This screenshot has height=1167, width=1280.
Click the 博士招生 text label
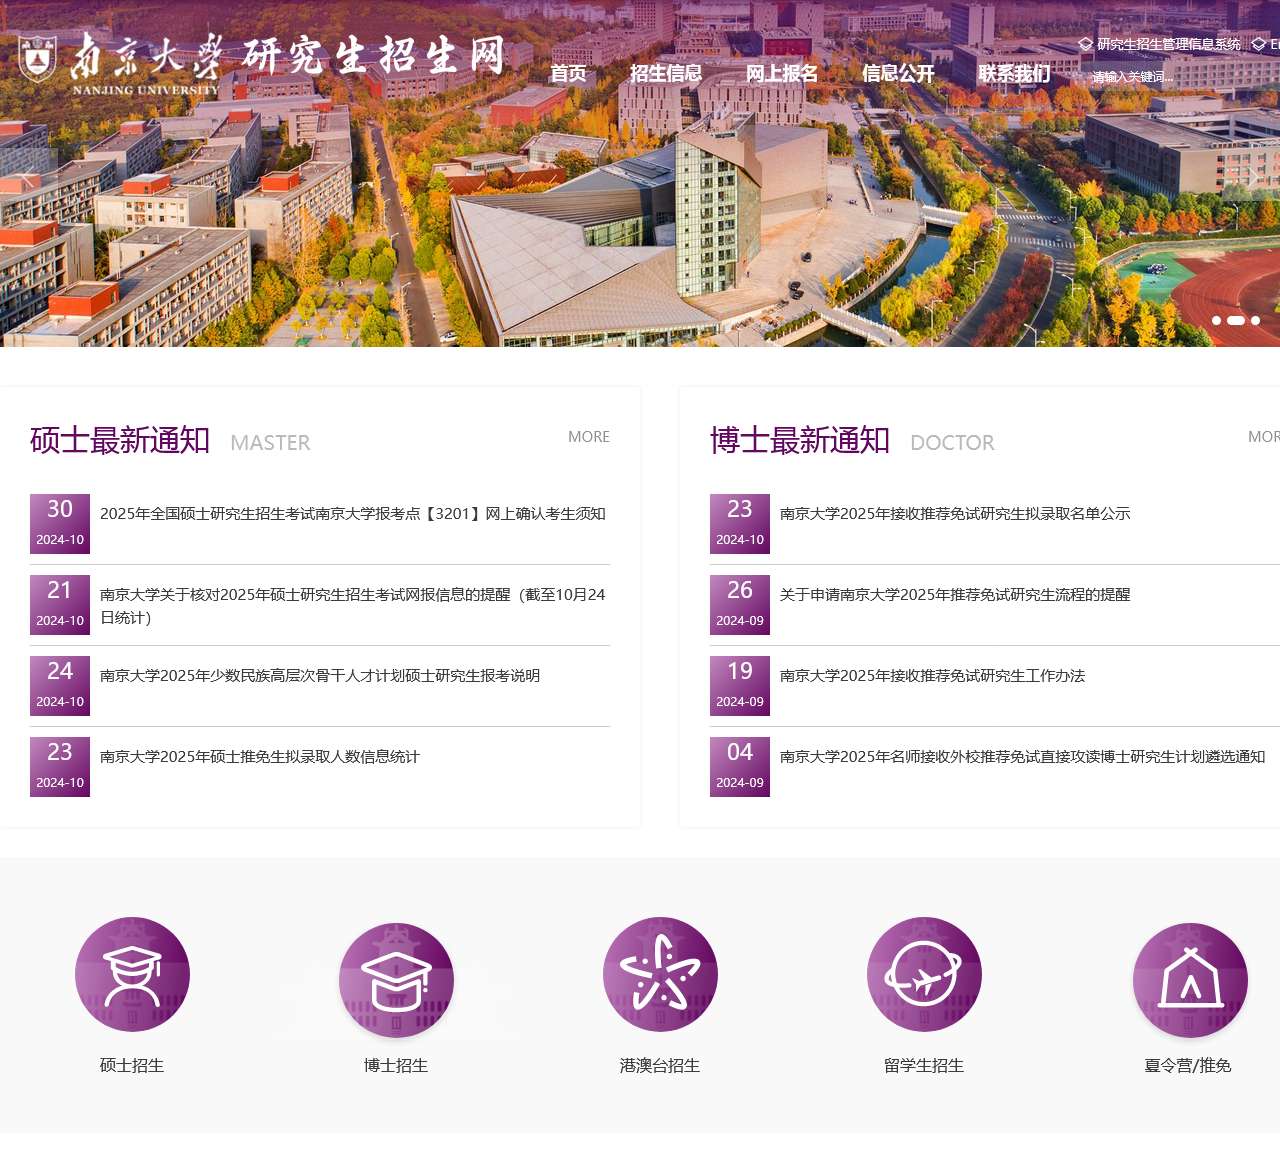pos(396,1065)
